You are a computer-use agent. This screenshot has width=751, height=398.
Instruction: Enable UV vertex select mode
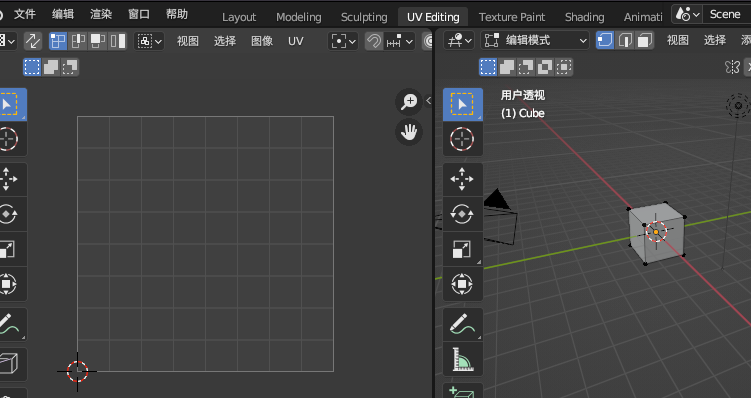pyautogui.click(x=58, y=41)
